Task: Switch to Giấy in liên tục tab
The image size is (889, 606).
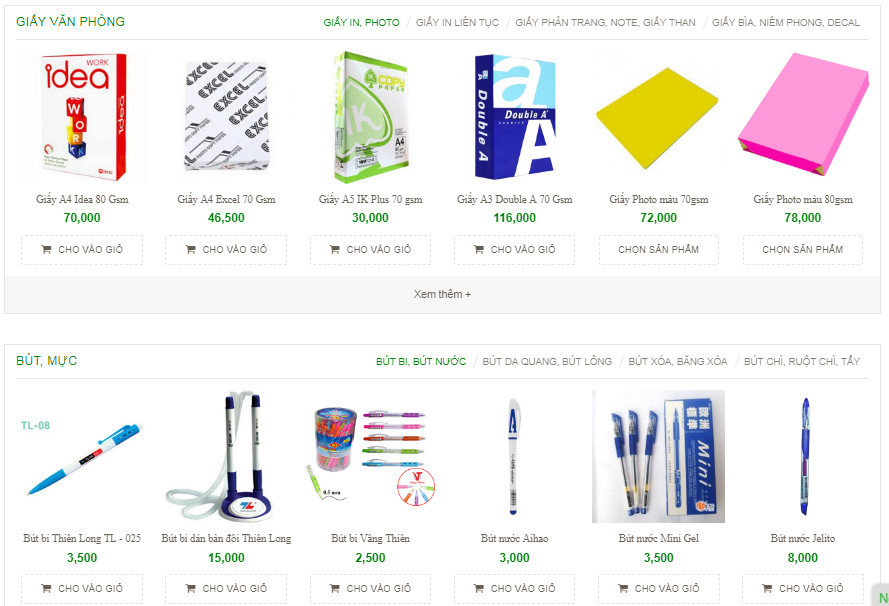Action: 457,23
